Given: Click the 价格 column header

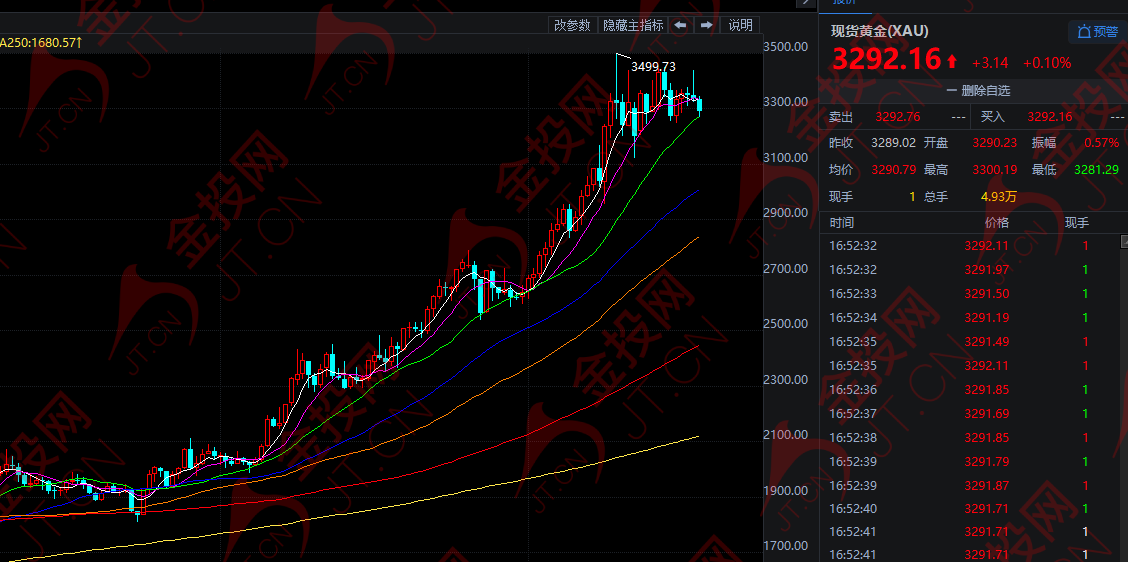Looking at the screenshot, I should point(997,223).
